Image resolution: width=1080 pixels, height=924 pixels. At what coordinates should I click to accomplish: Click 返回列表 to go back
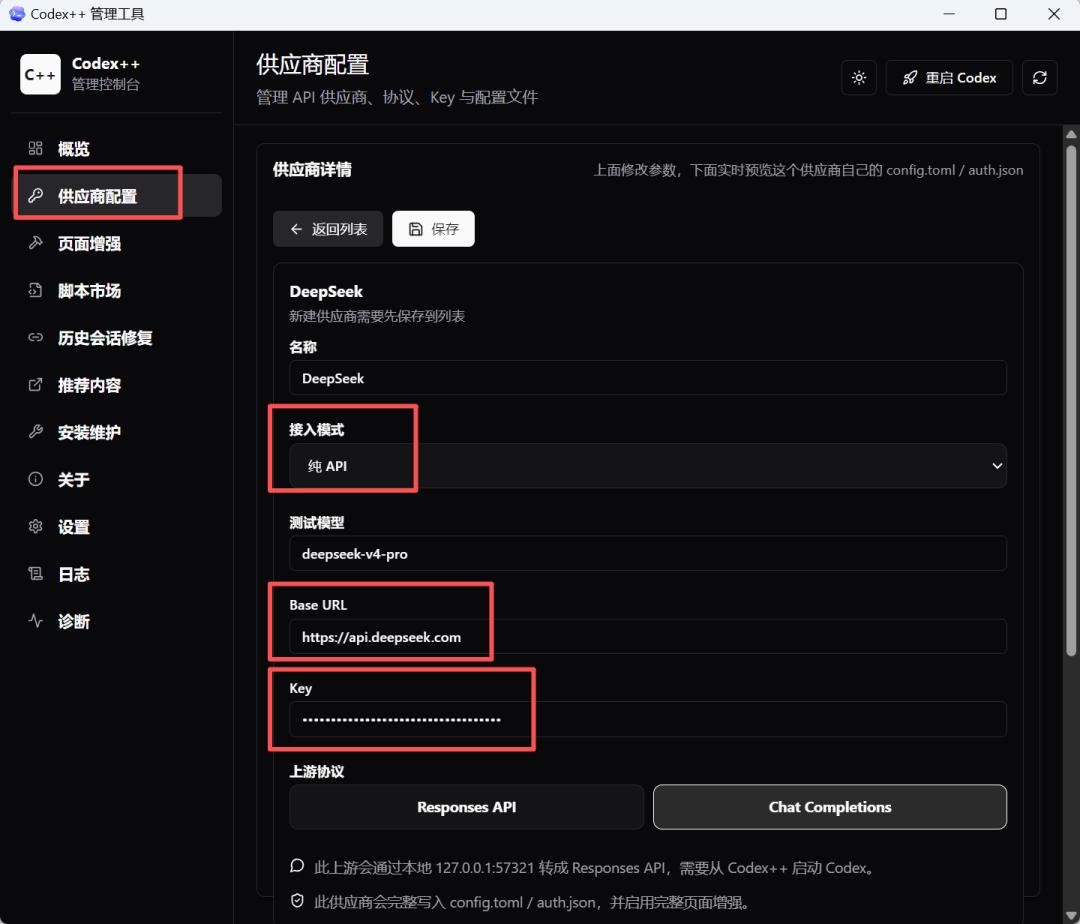pyautogui.click(x=328, y=229)
